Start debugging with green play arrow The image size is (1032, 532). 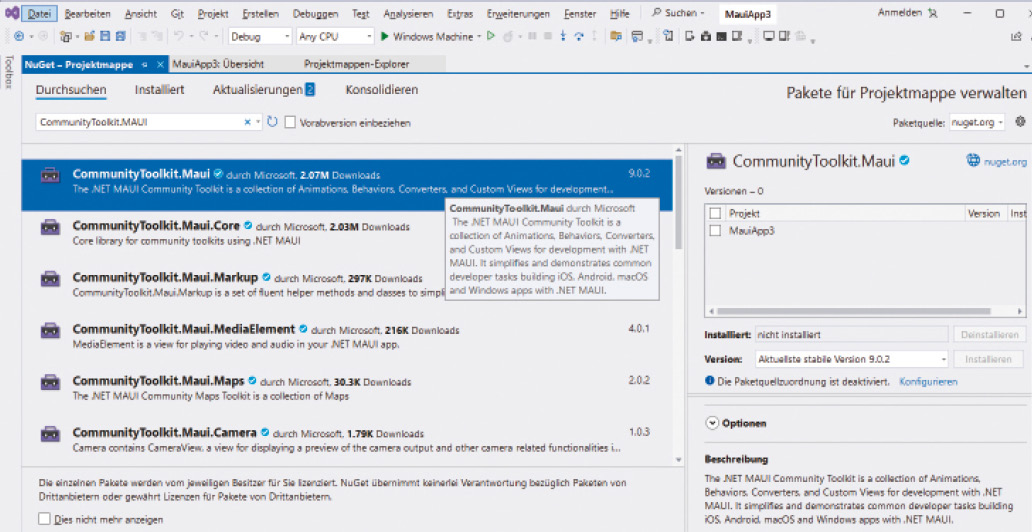tap(385, 37)
